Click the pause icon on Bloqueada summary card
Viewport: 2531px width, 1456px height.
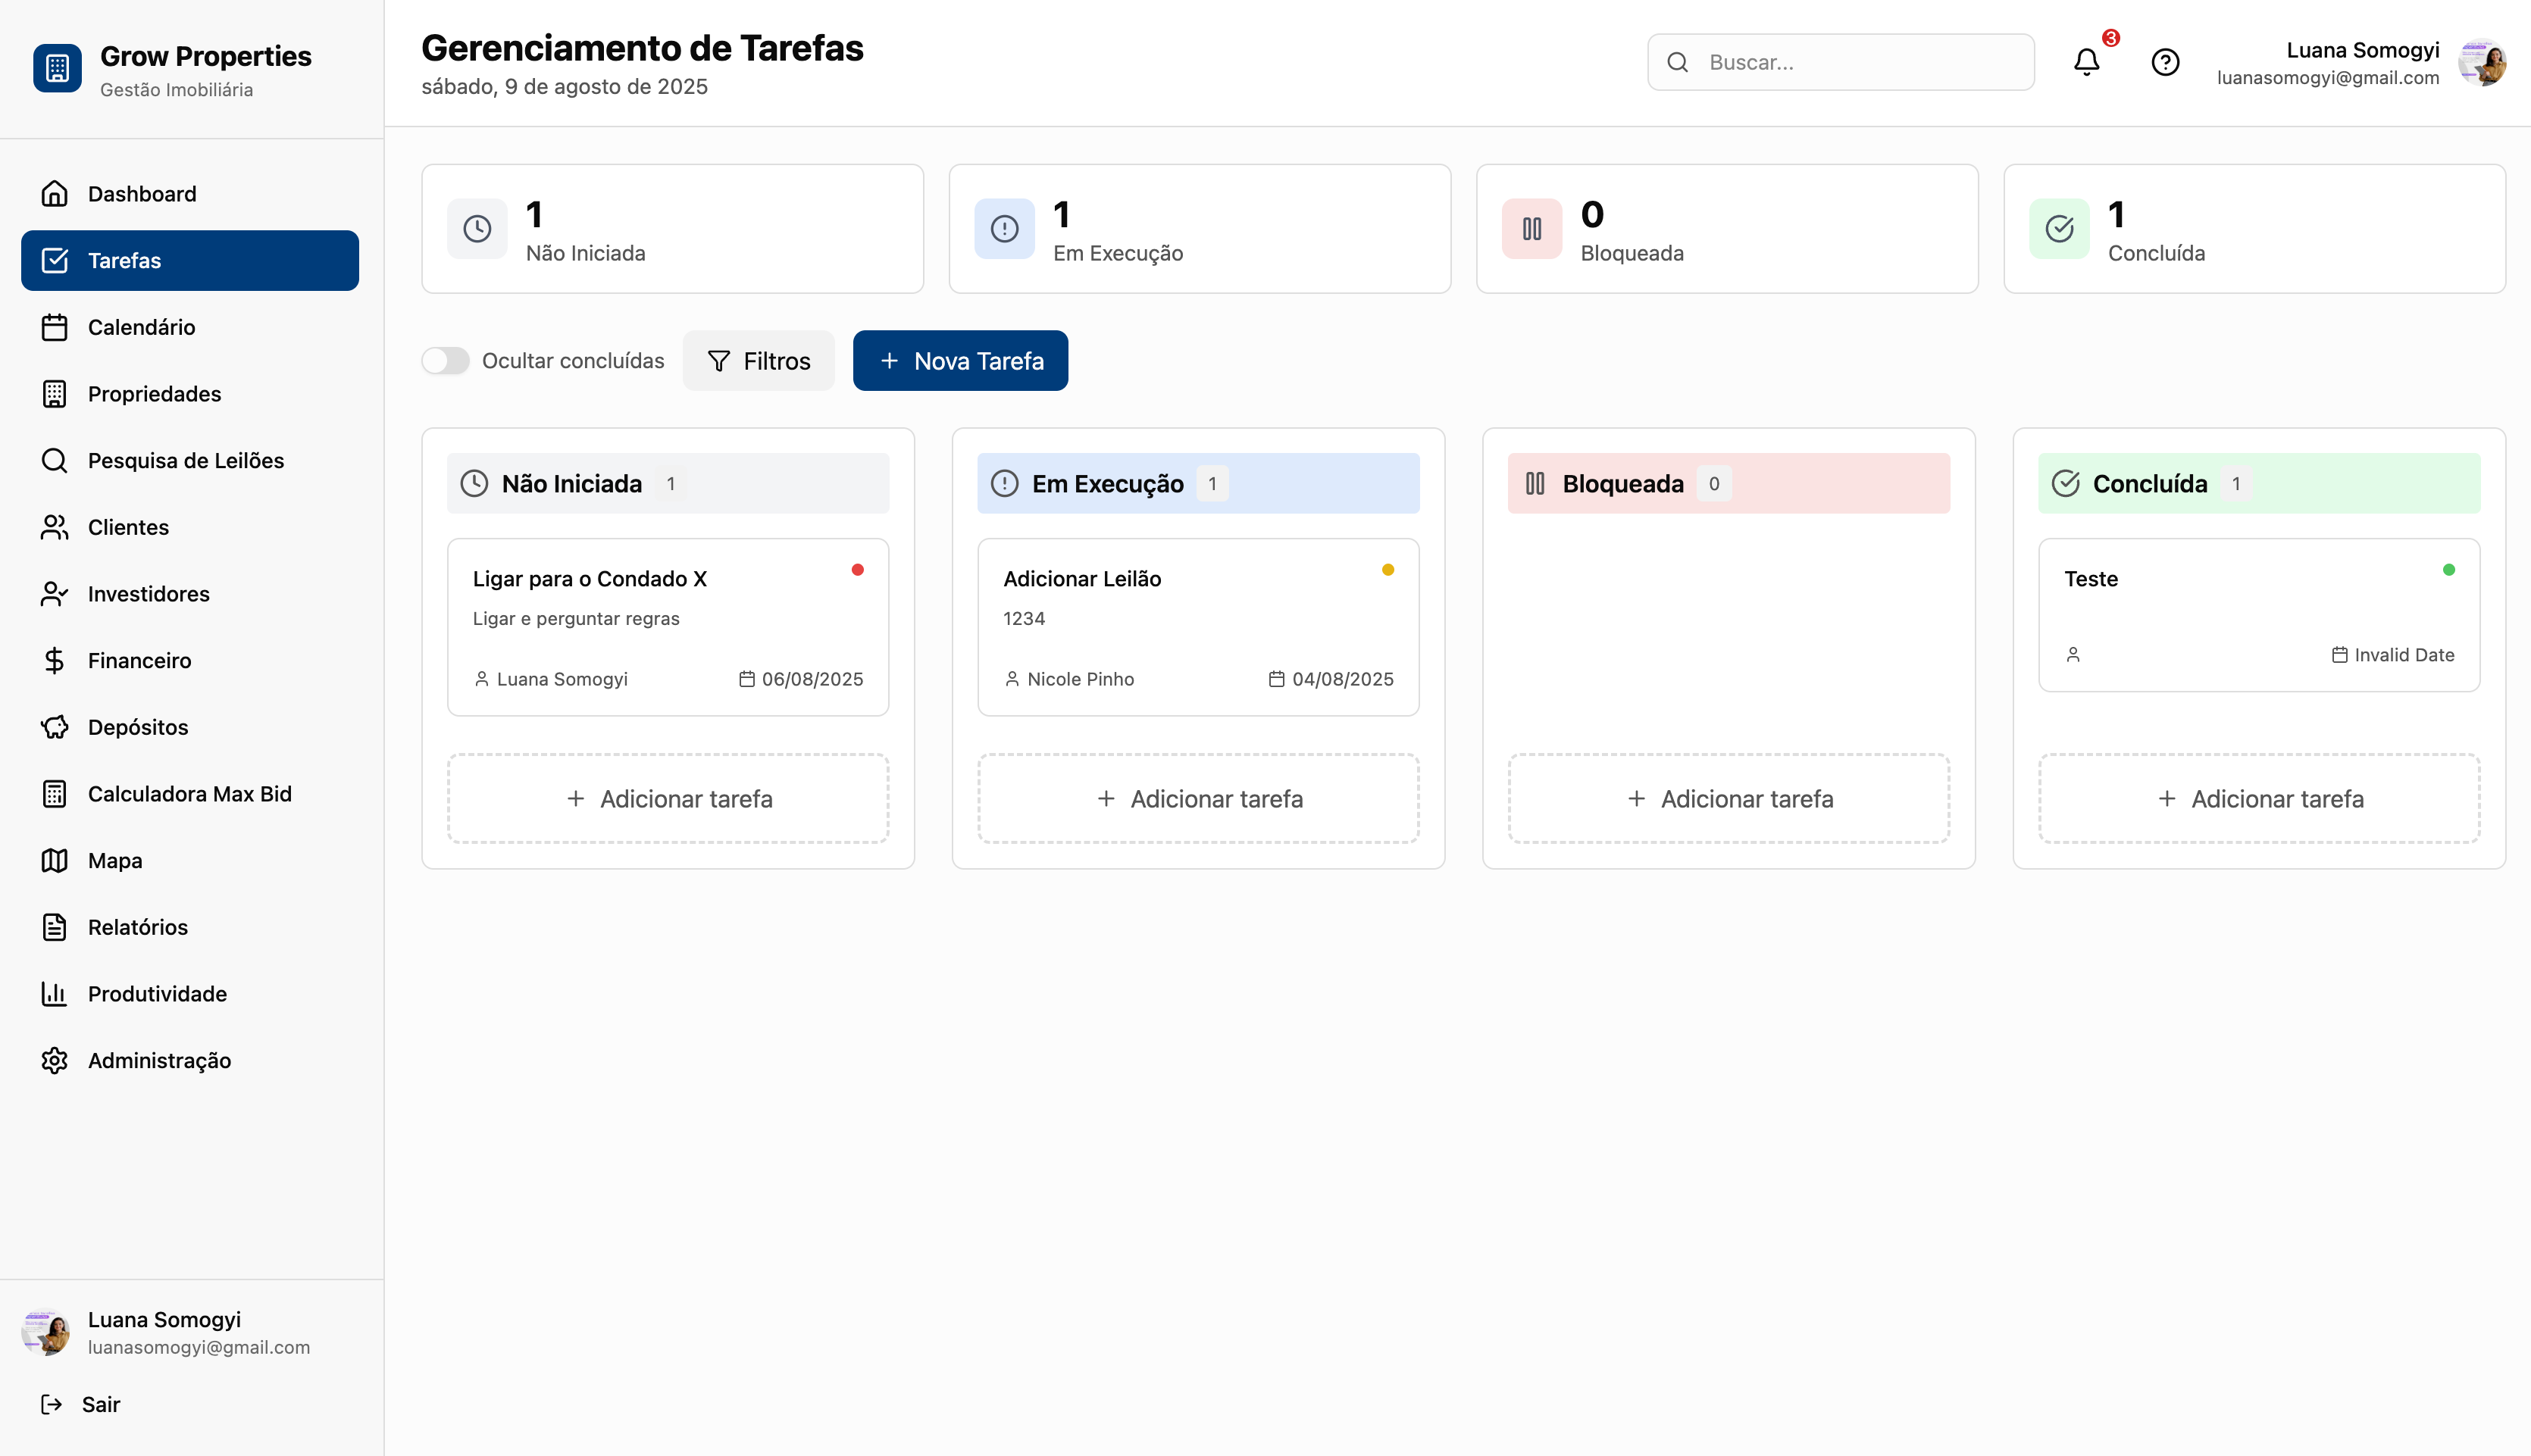tap(1531, 229)
